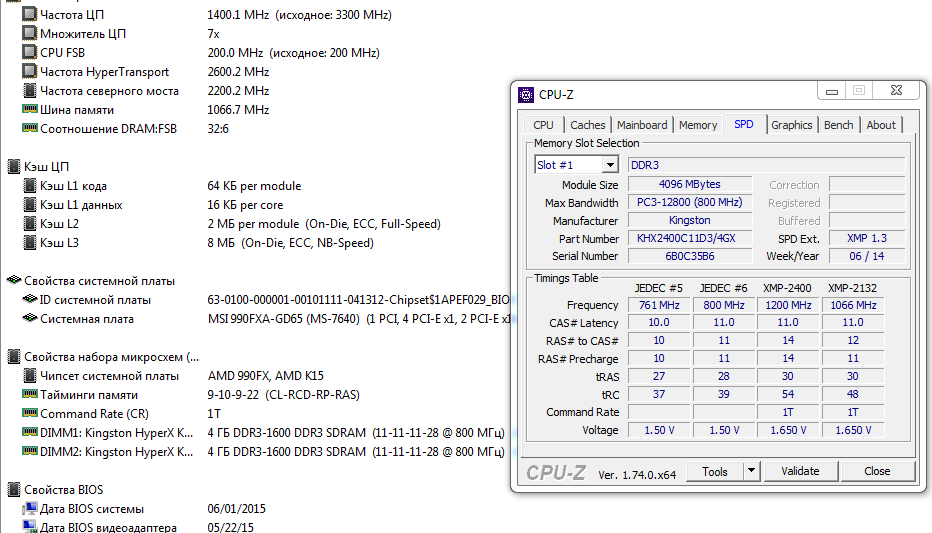Click the memory icon beside Тайминги памяти
The width and height of the screenshot is (932, 533).
tap(29, 394)
